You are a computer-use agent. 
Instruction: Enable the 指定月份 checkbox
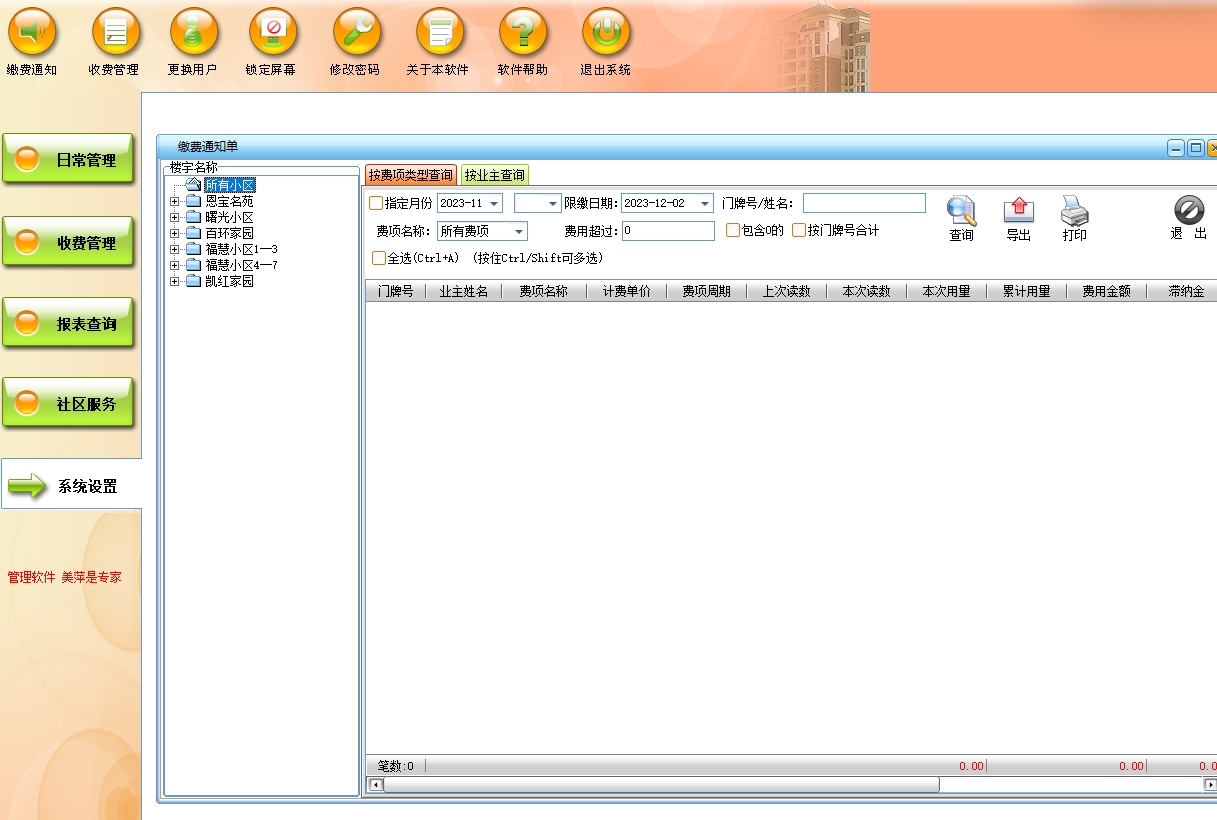coord(376,204)
